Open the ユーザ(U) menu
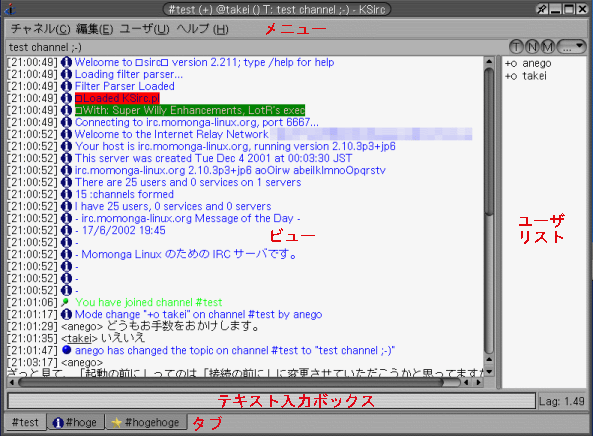Image resolution: width=593 pixels, height=436 pixels. pos(144,29)
